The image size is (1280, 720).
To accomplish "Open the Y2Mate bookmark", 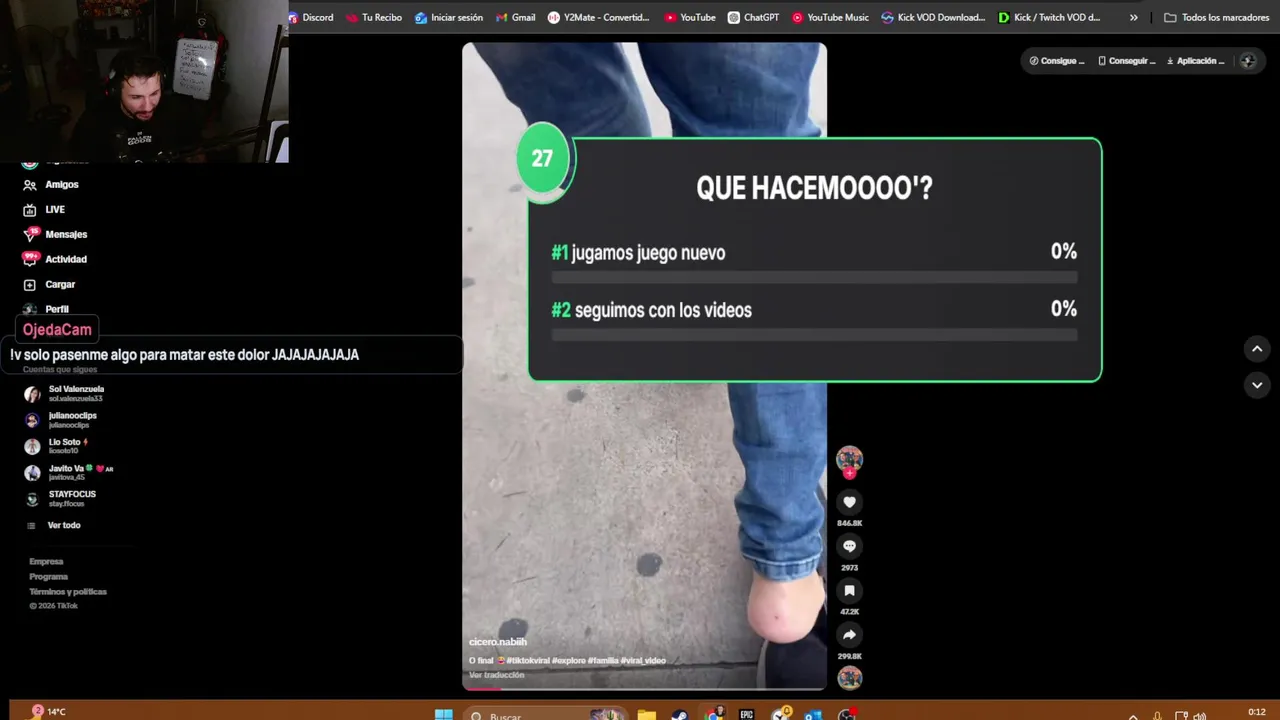I will pos(598,17).
